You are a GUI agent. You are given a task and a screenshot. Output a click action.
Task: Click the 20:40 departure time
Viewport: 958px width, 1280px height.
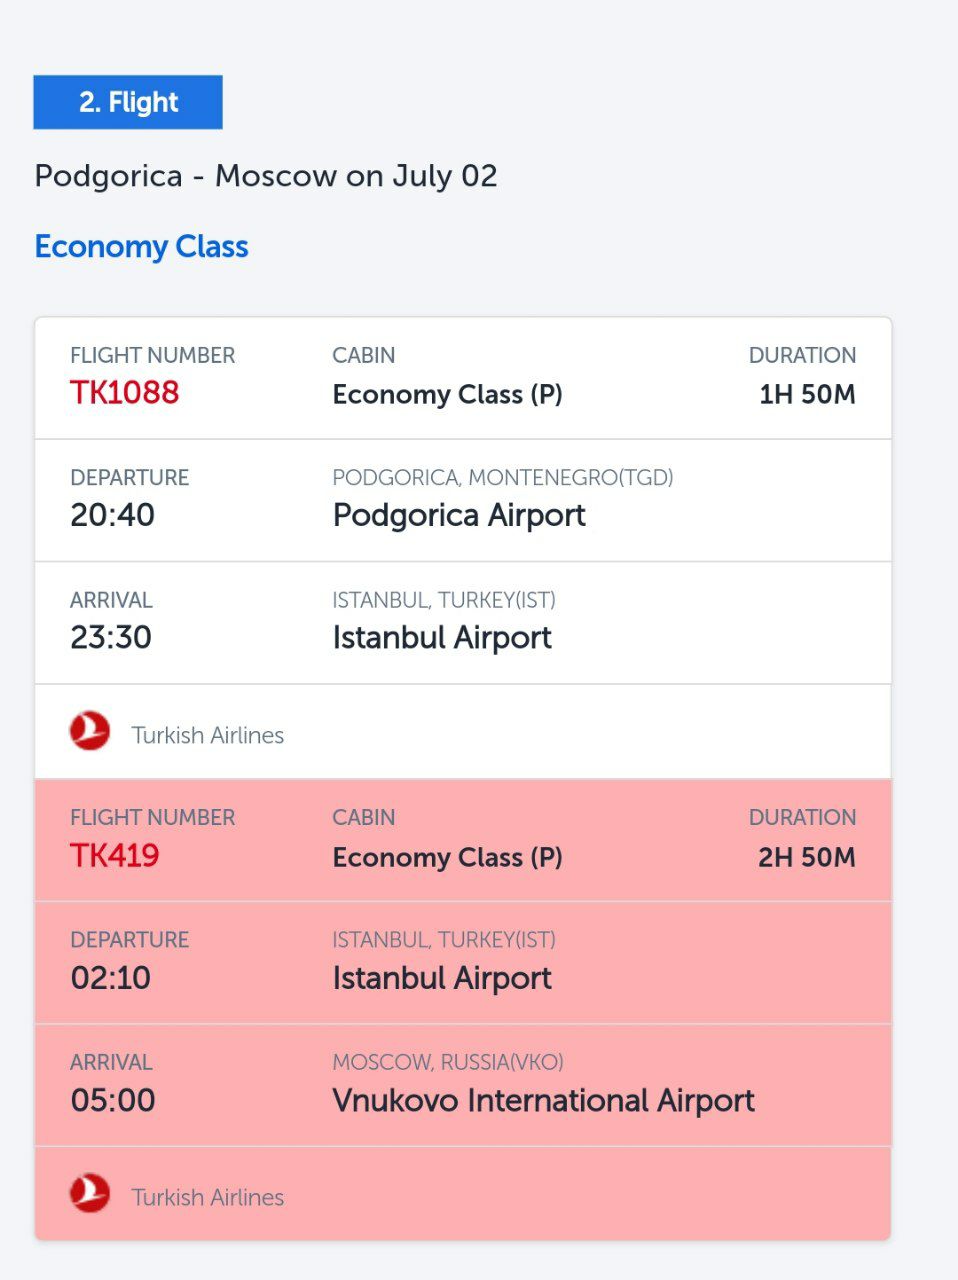[x=112, y=515]
